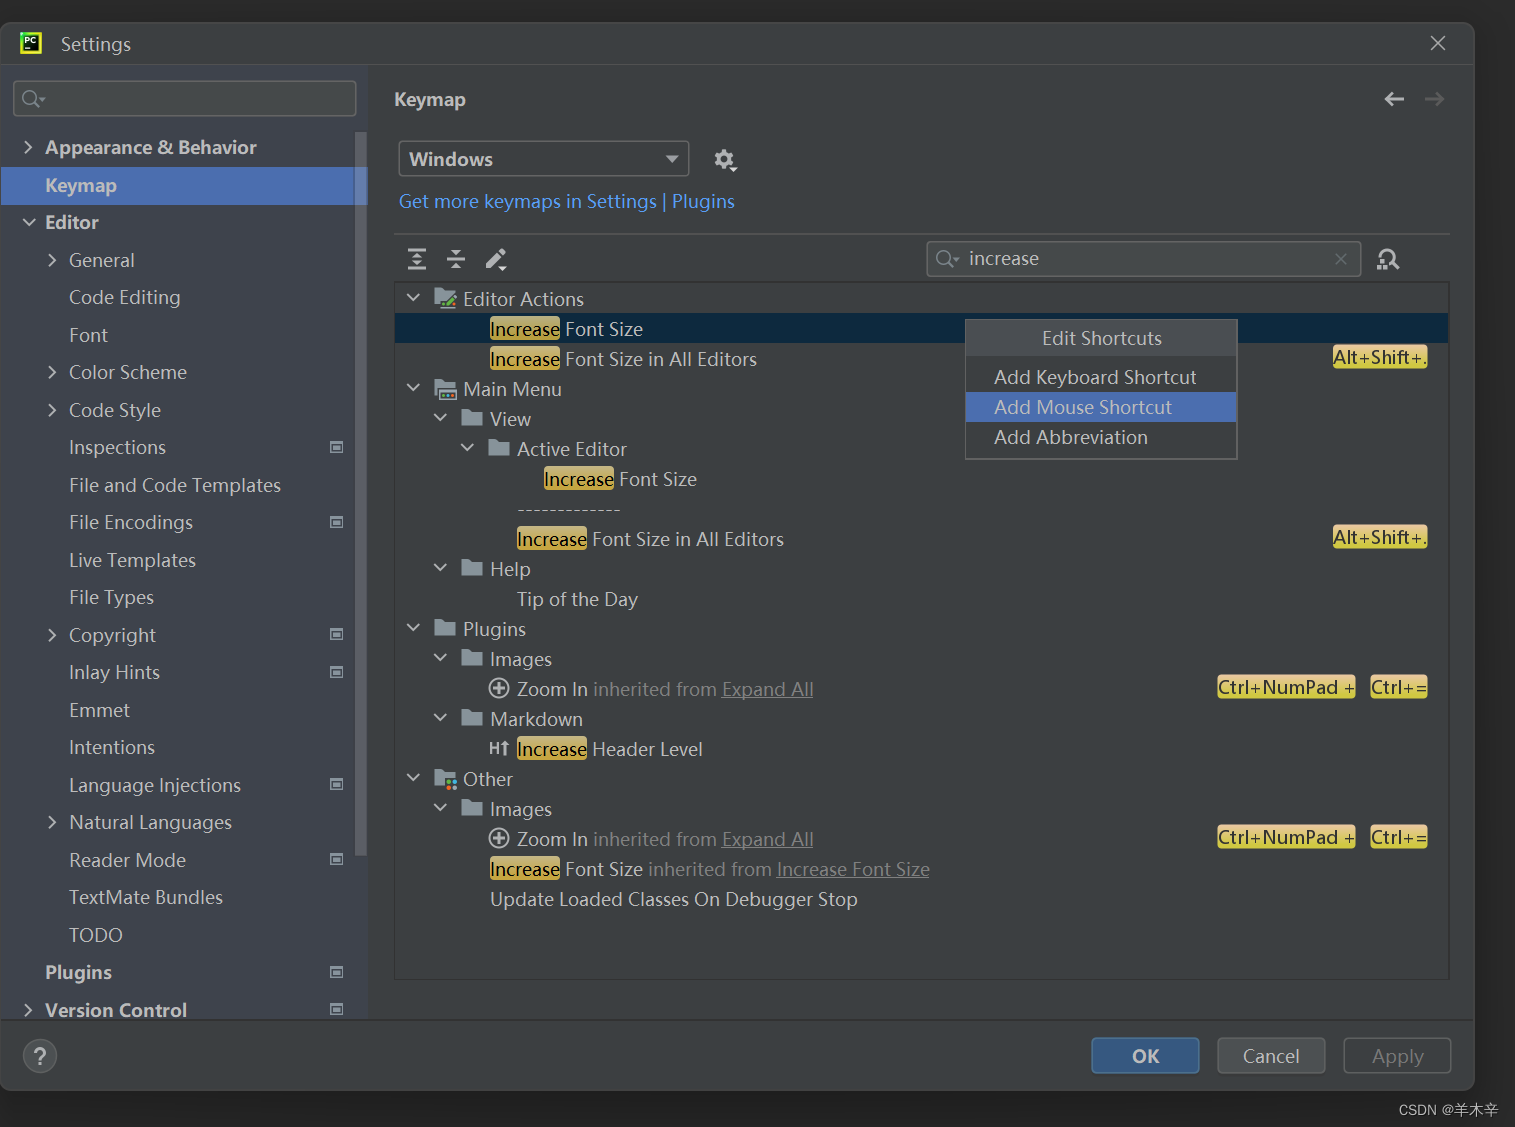Click the project-level icon beside Inlay Hints
Screen dimensions: 1515x1127
pos(337,672)
